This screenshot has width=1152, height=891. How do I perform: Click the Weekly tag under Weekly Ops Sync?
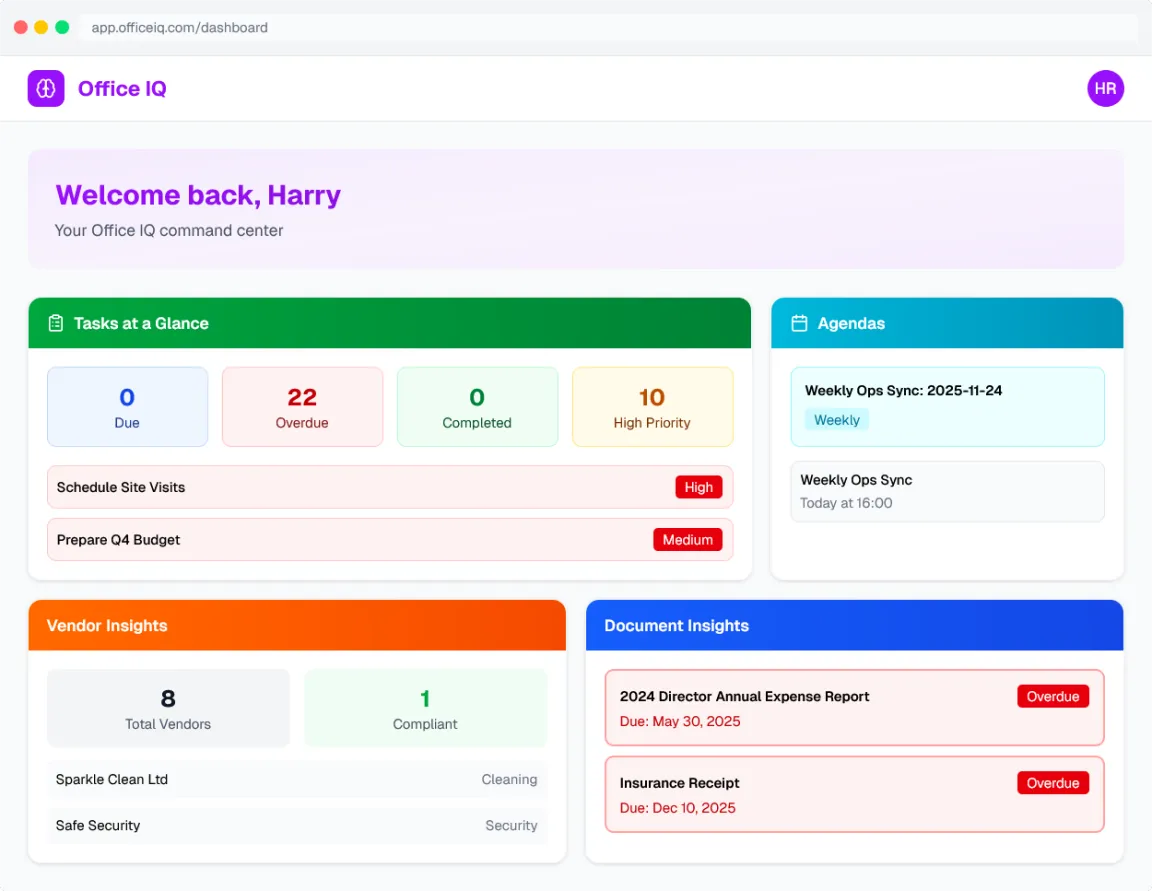836,420
